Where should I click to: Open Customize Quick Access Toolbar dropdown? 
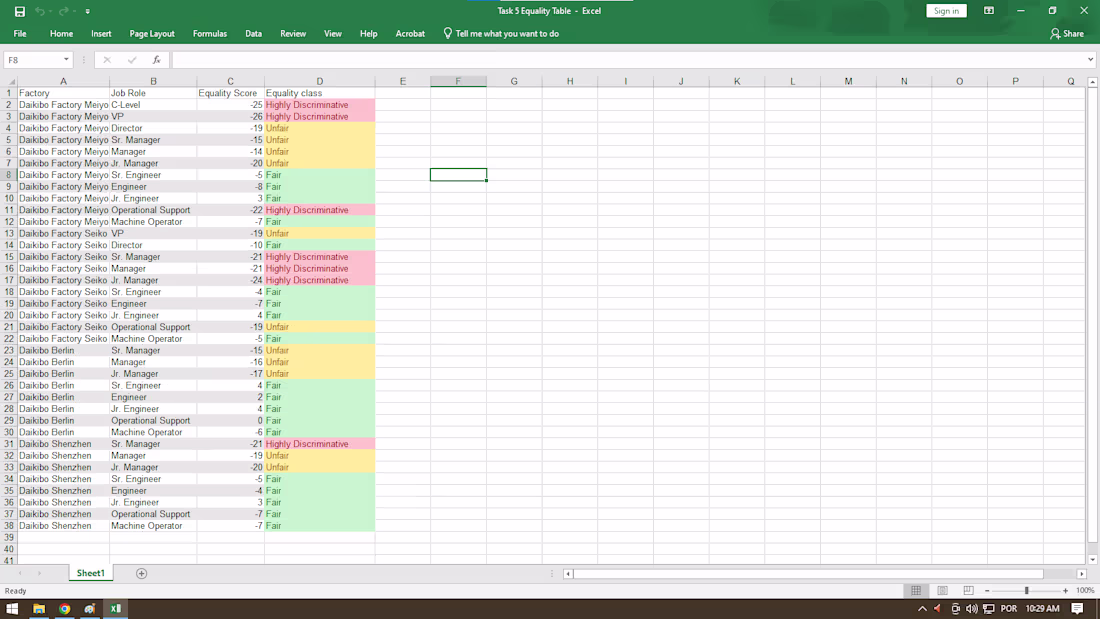88,11
